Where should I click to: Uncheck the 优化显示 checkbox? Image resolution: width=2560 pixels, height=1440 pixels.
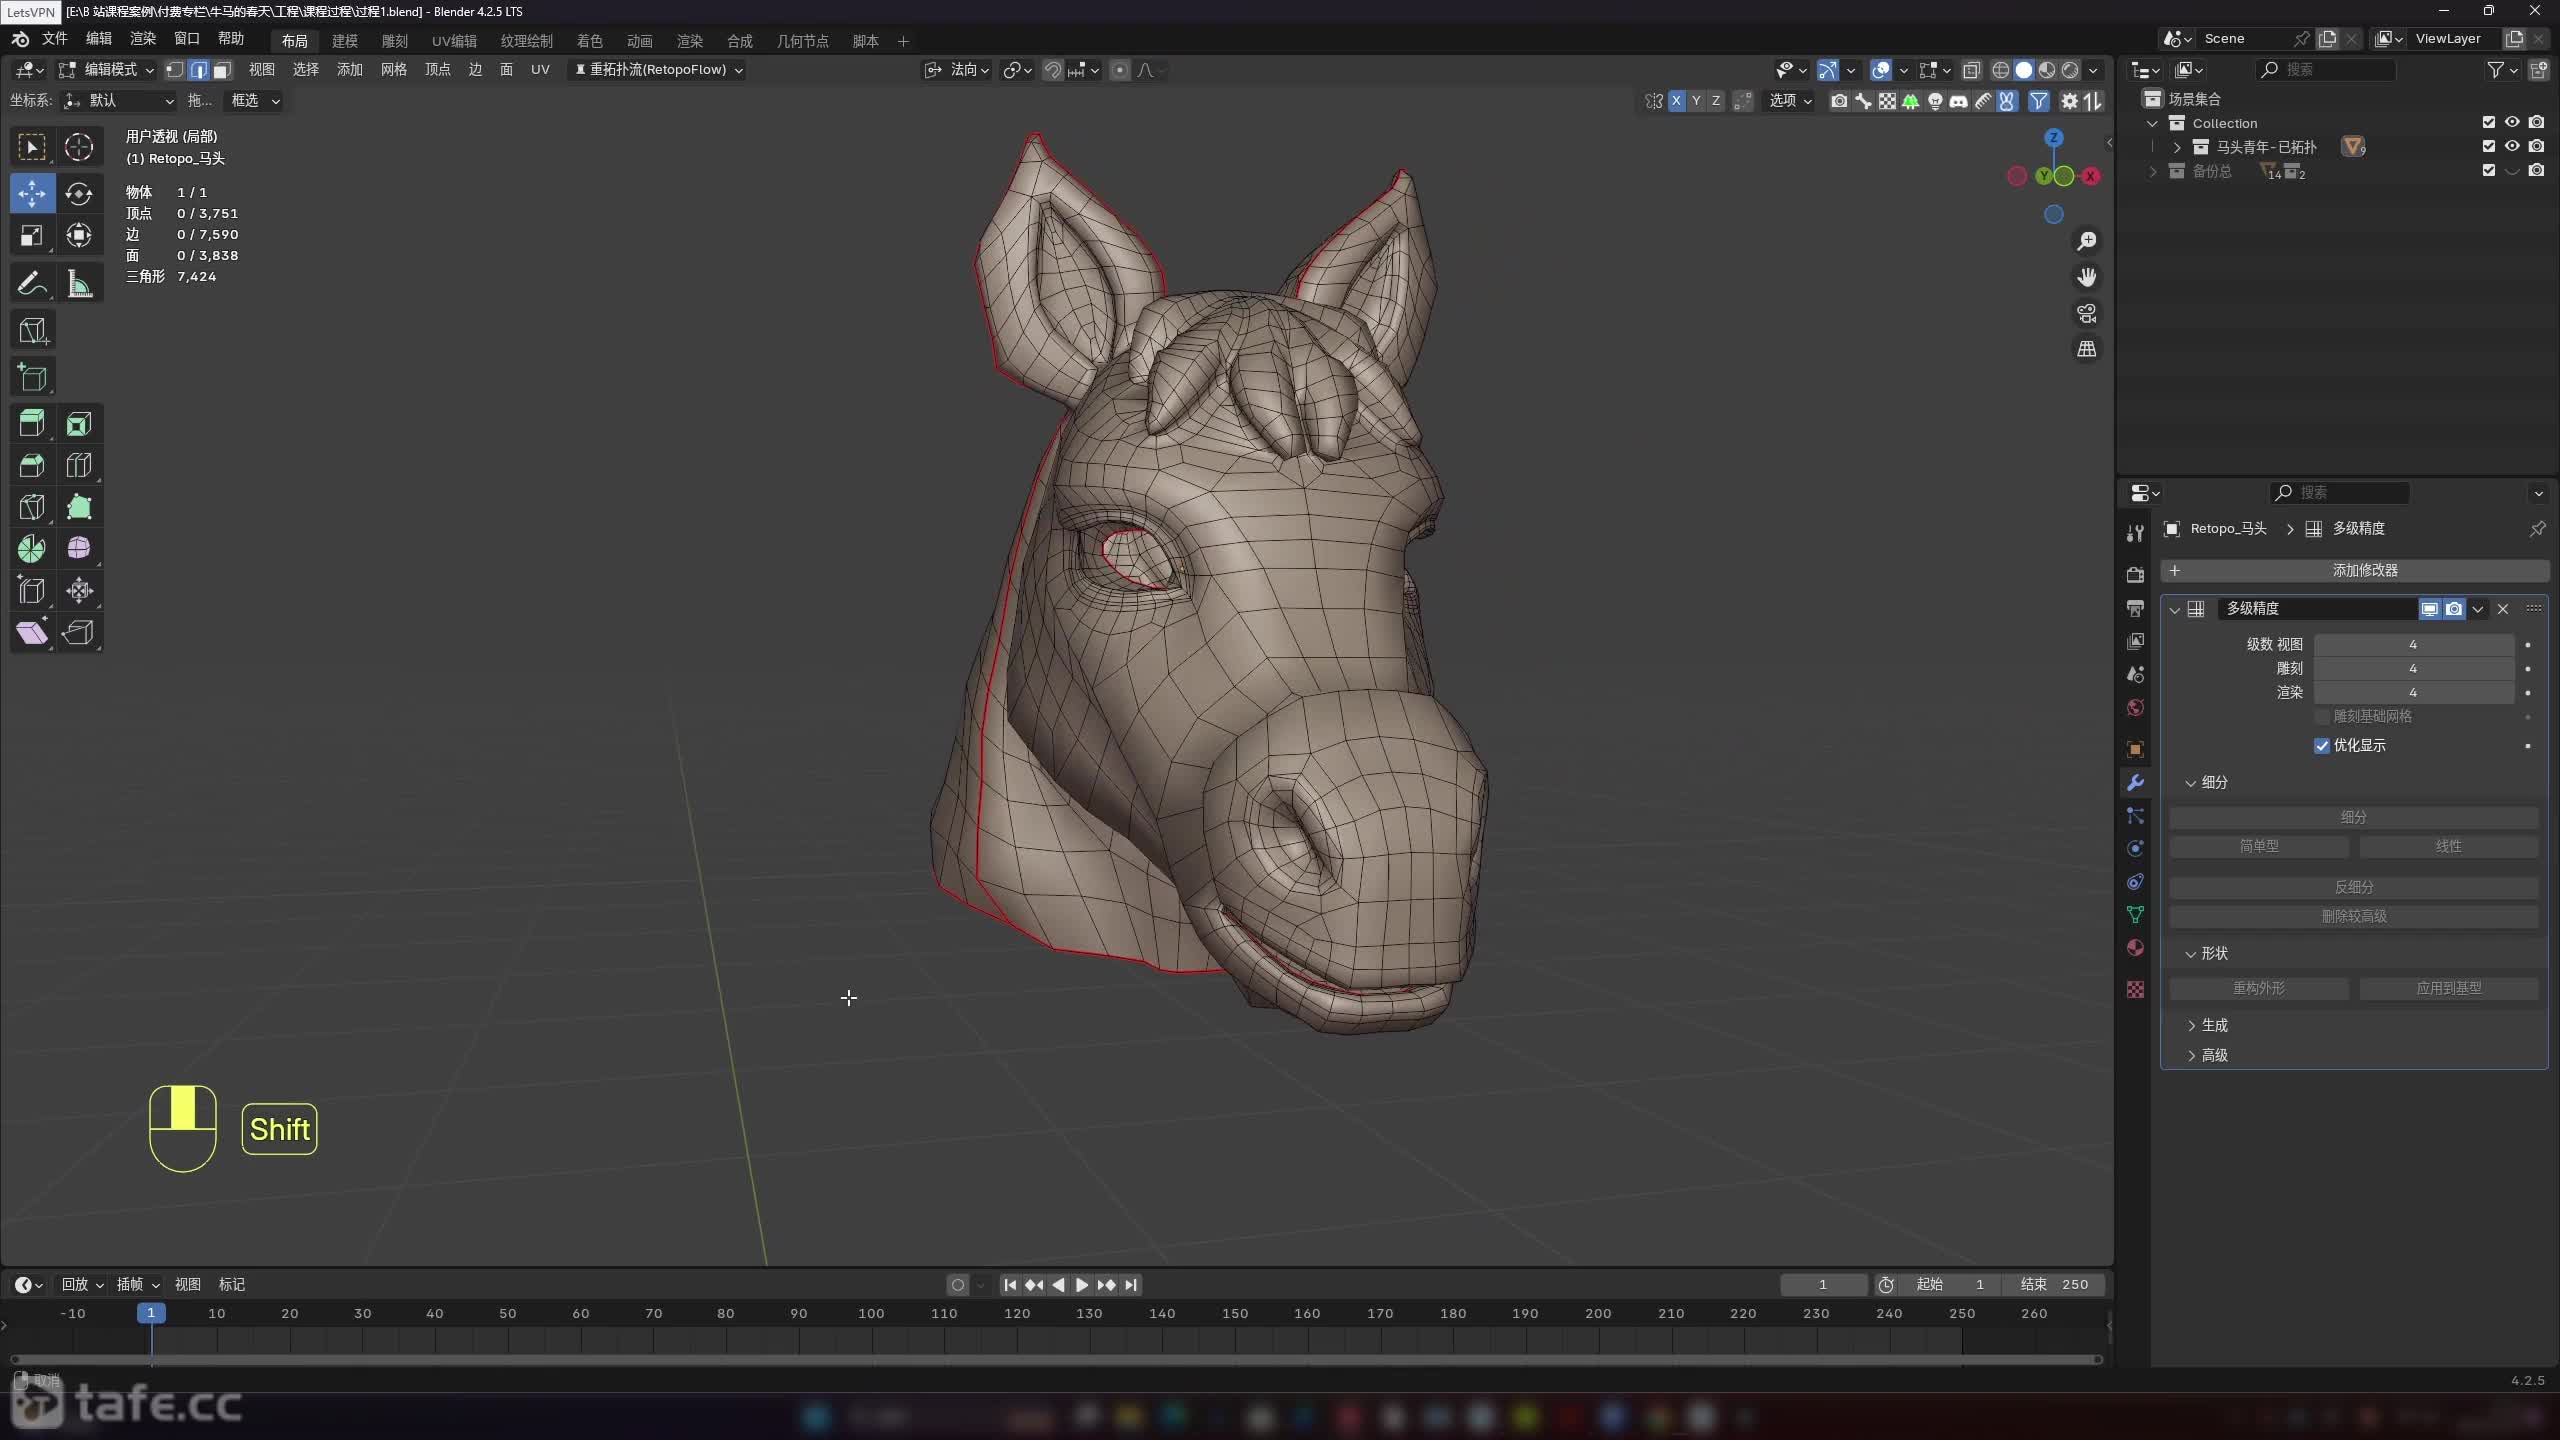pyautogui.click(x=2322, y=746)
